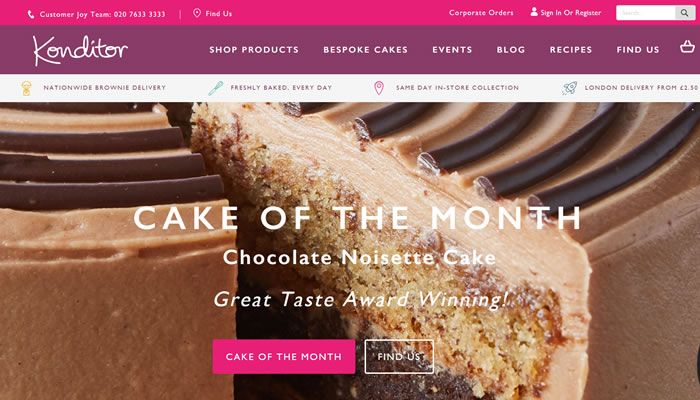Image resolution: width=700 pixels, height=400 pixels.
Task: Select Find Us in main navigation
Action: point(638,50)
